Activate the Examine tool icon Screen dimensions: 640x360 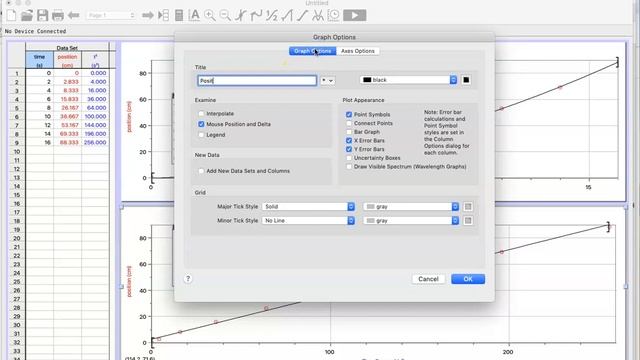(241, 16)
